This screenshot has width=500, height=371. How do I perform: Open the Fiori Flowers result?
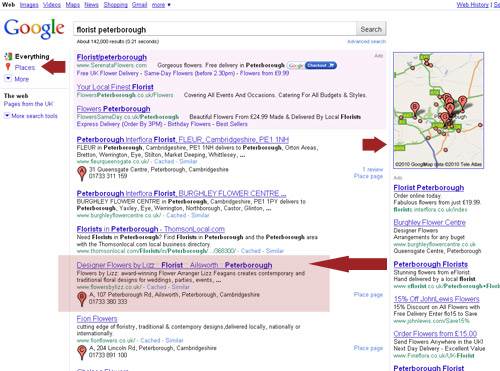point(97,319)
